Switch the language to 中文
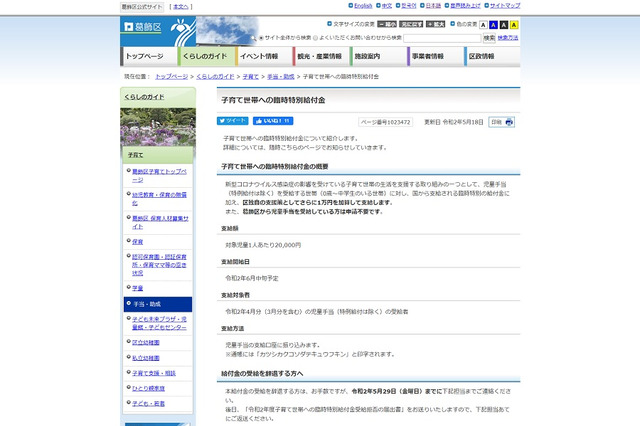 [387, 6]
